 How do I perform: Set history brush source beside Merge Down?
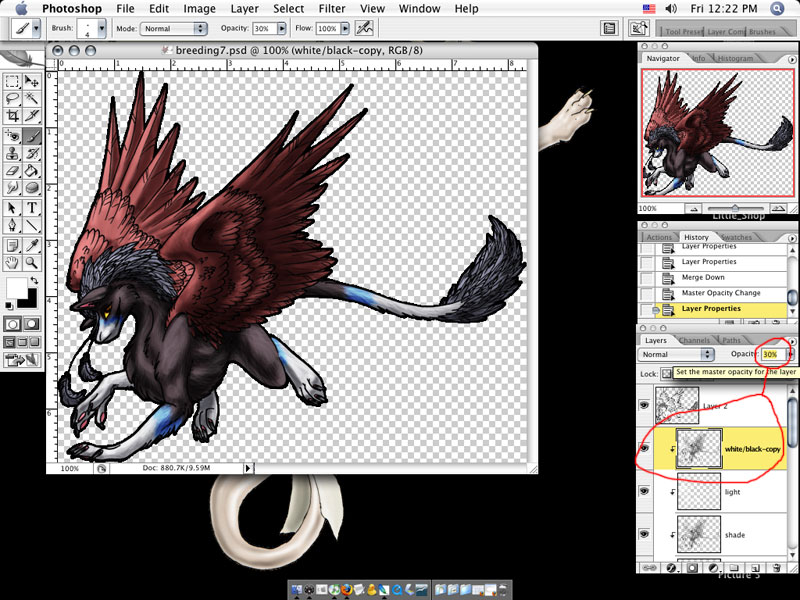[x=646, y=279]
